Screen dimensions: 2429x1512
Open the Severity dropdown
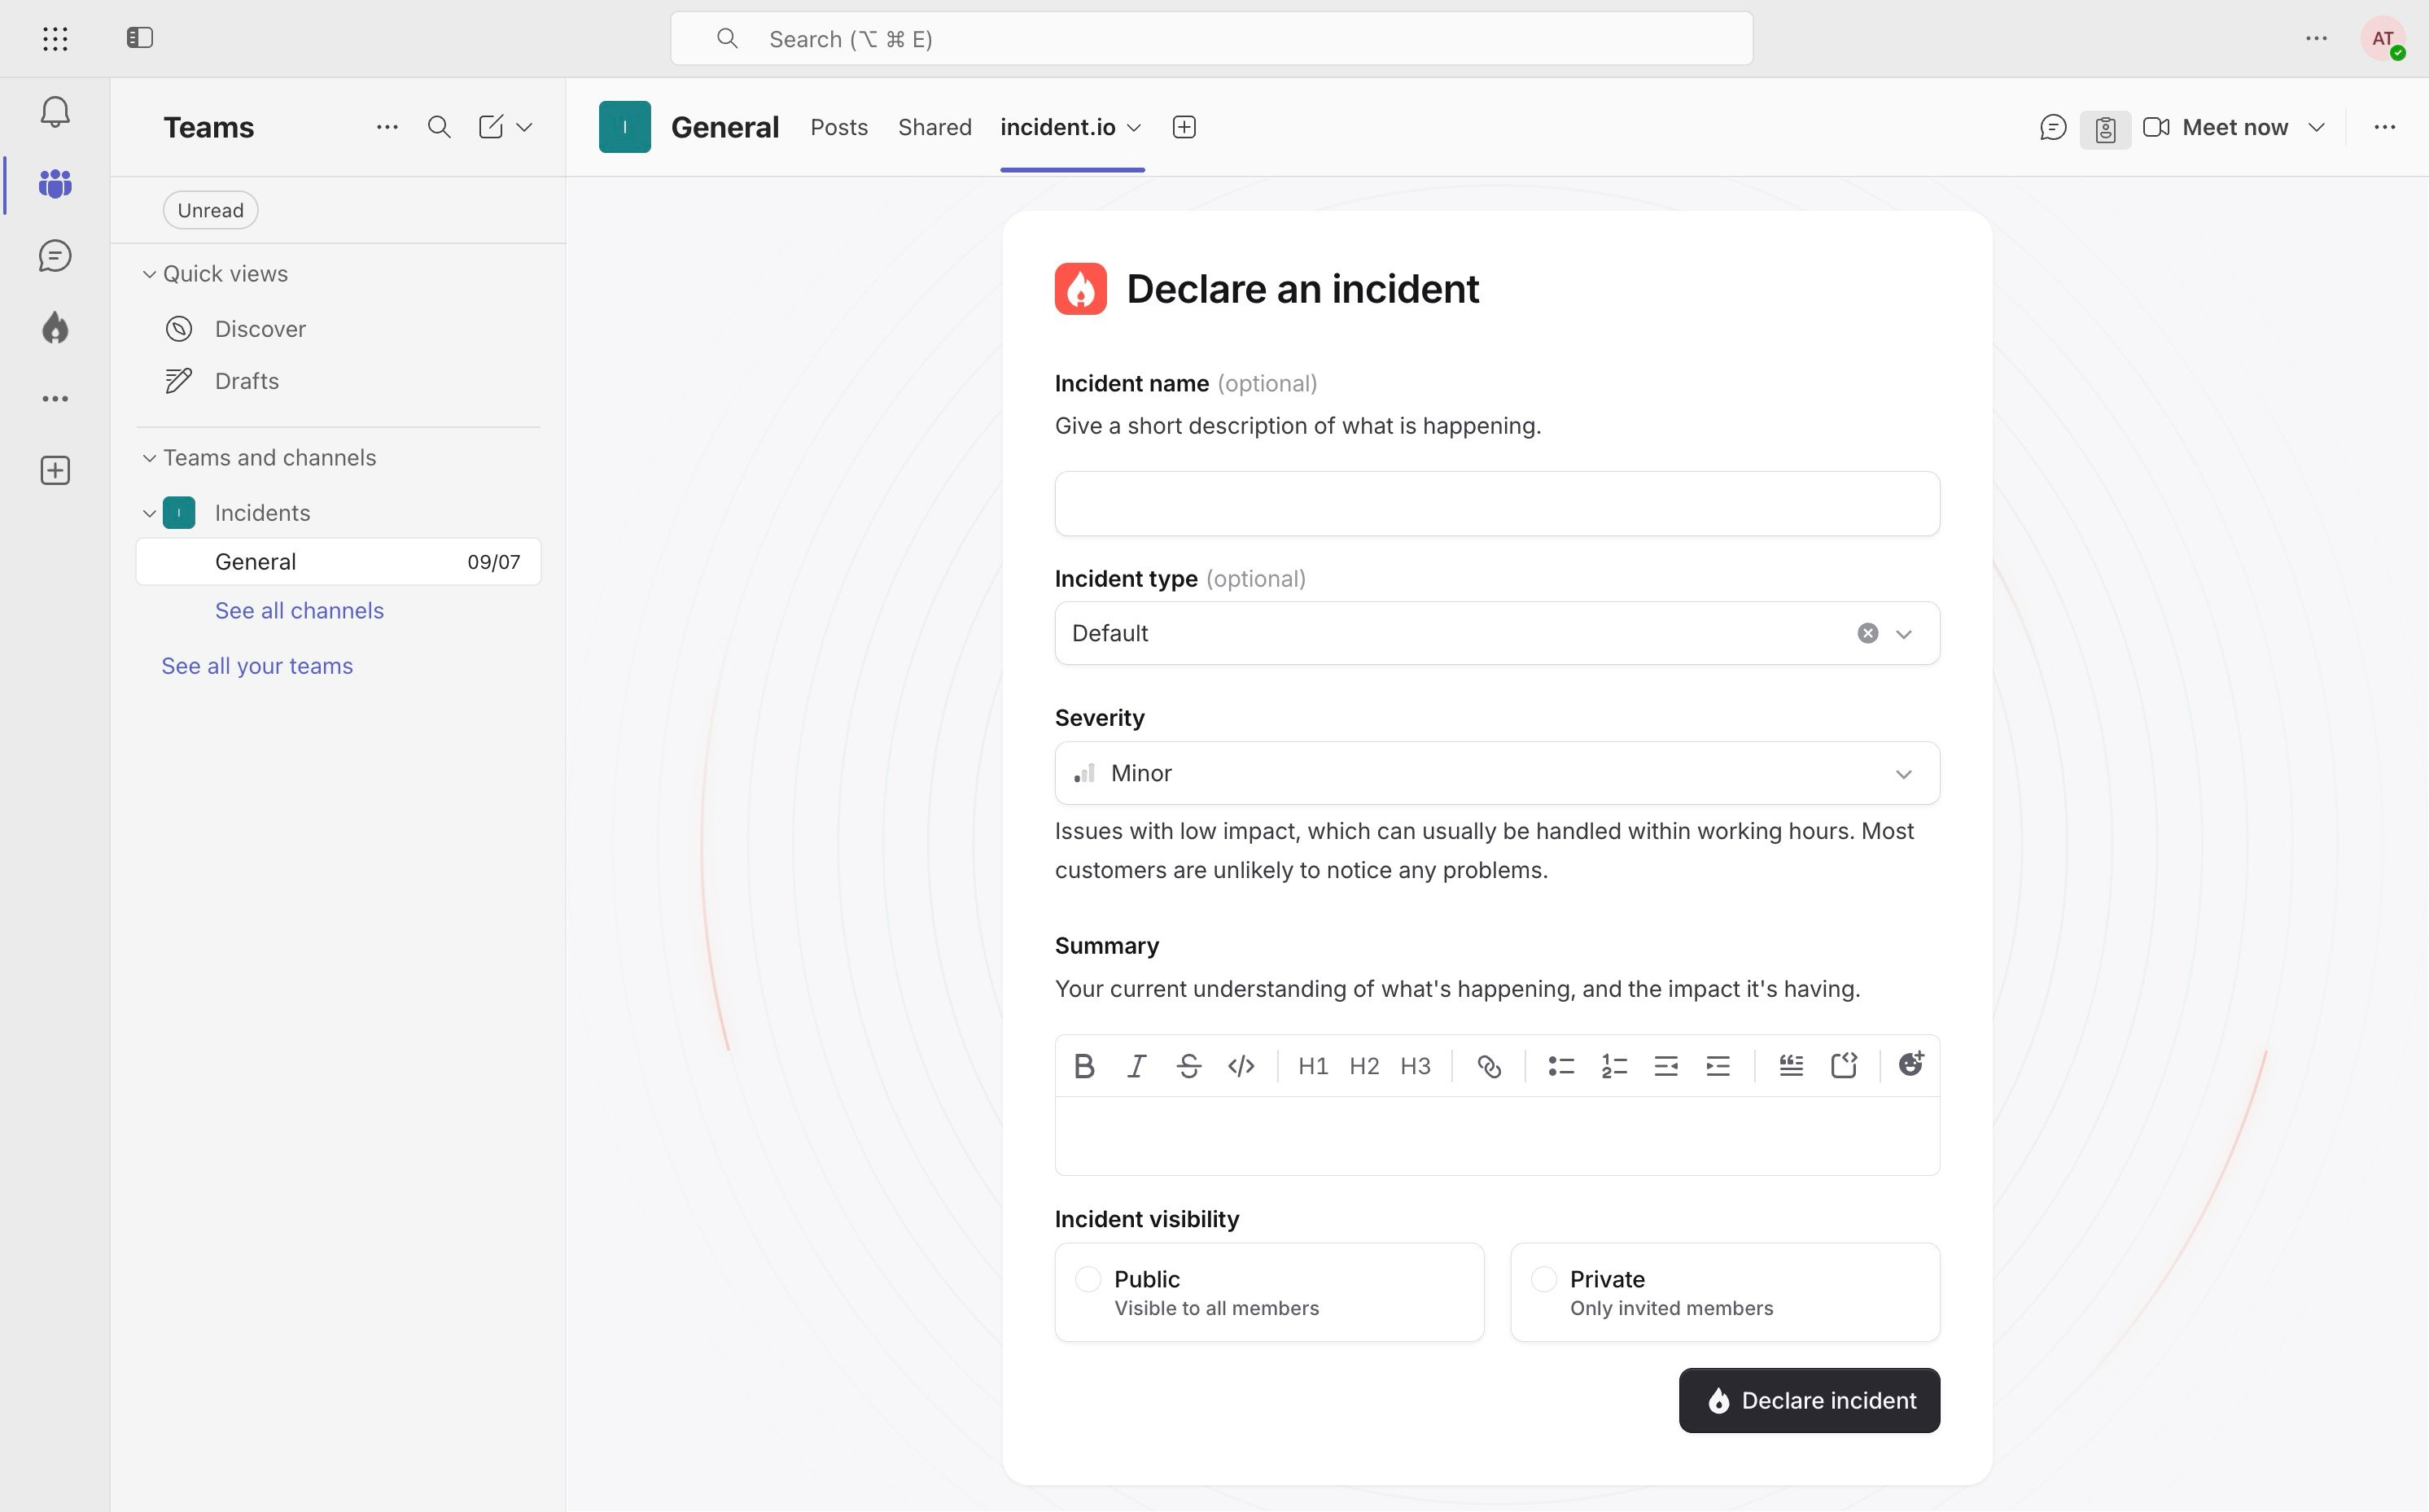[x=1497, y=773]
